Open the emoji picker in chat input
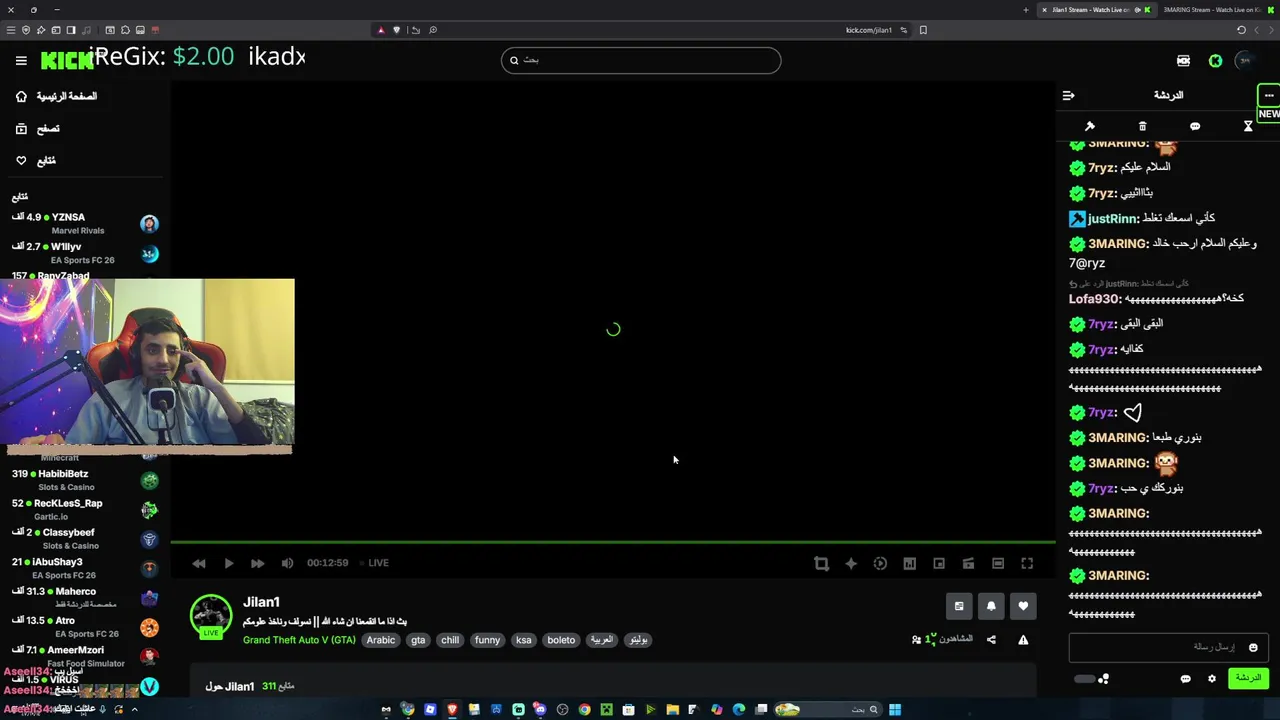Image resolution: width=1280 pixels, height=720 pixels. pos(1252,648)
